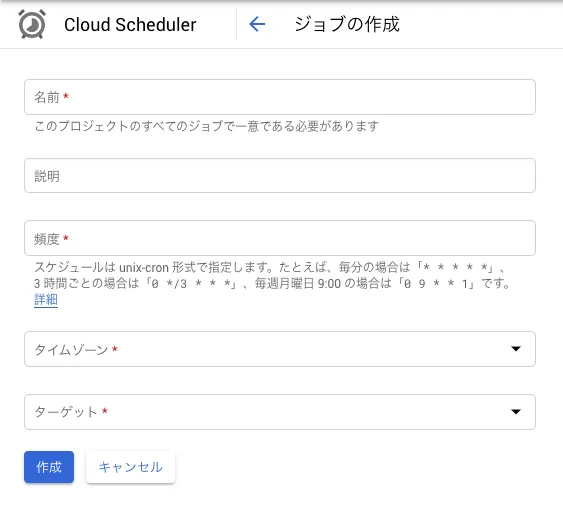The image size is (563, 510).
Task: Click the 名前 name input field
Action: [x=280, y=97]
